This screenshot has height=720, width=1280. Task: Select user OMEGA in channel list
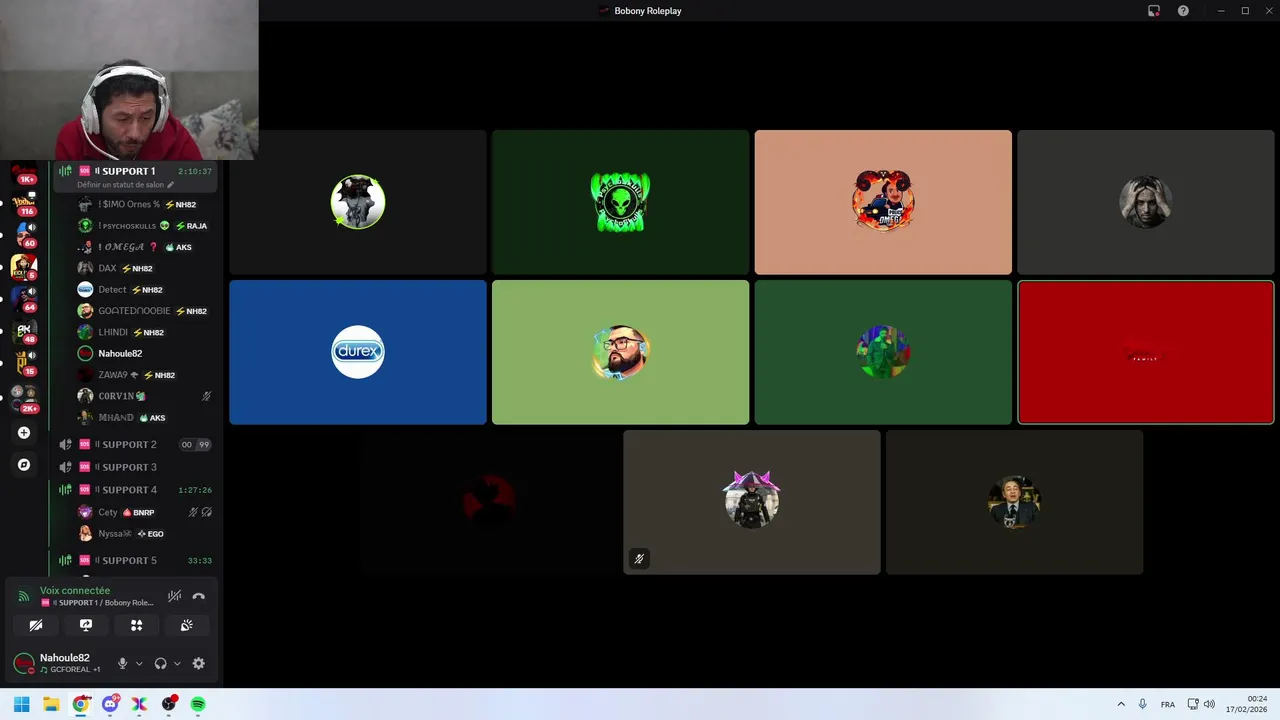click(145, 247)
